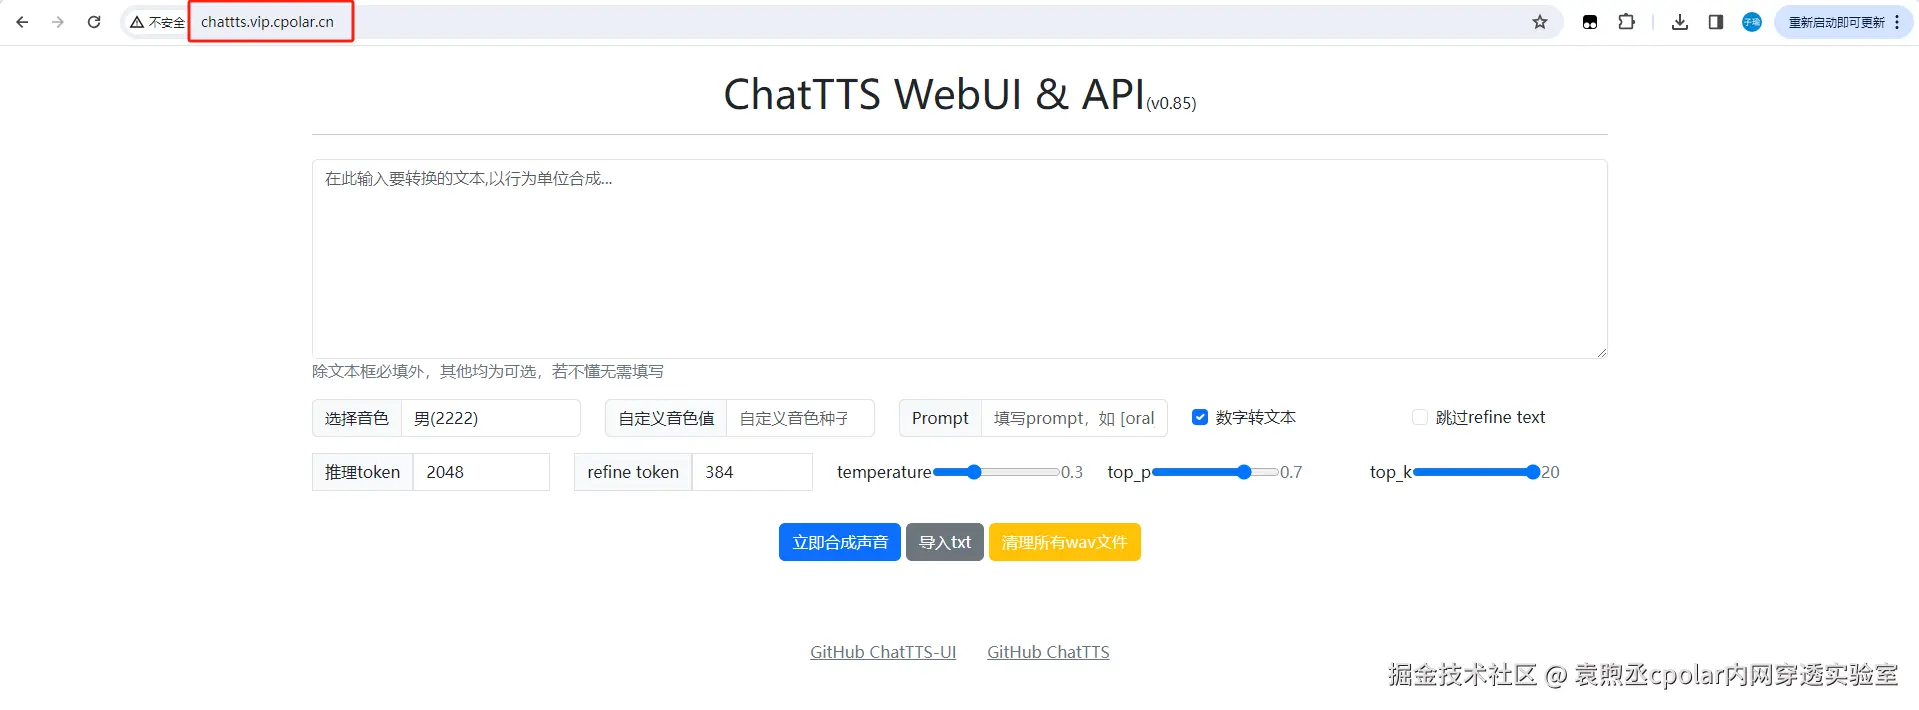The height and width of the screenshot is (710, 1919).
Task: Bookmark this page with the star icon
Action: coord(1540,22)
